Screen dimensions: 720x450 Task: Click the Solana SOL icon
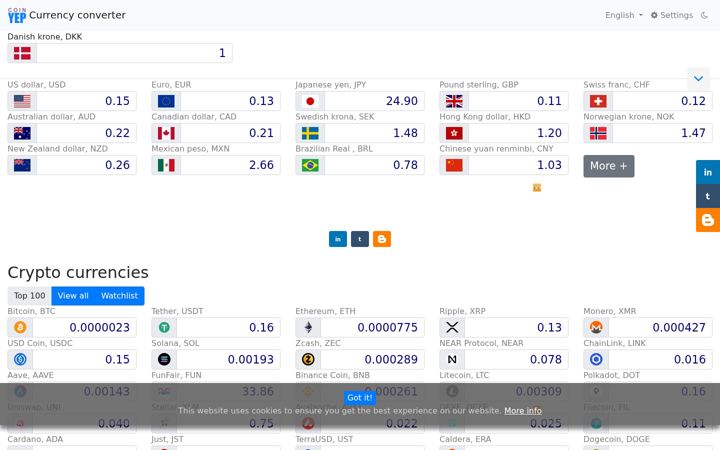(164, 360)
